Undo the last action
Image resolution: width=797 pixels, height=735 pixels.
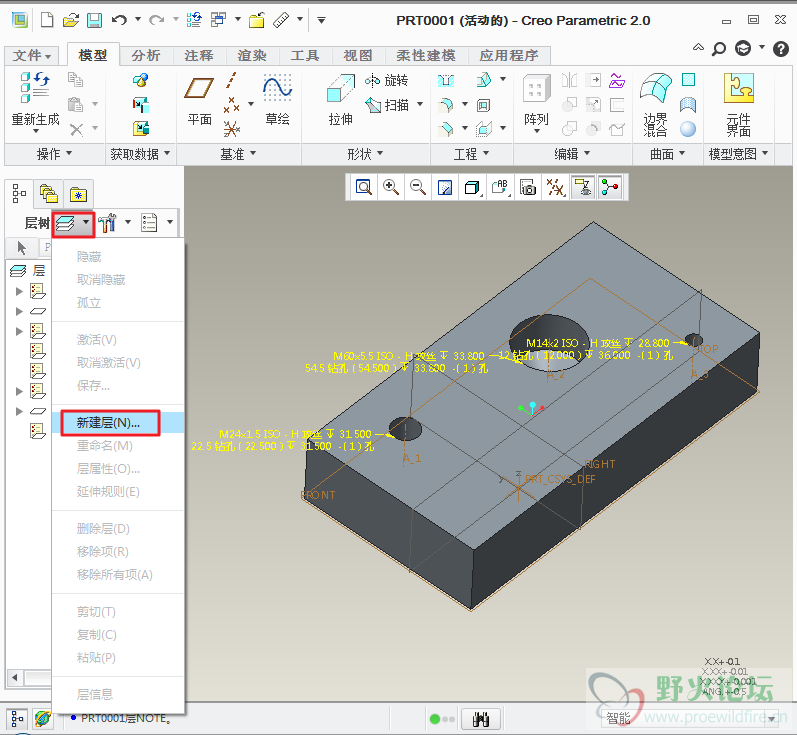119,20
